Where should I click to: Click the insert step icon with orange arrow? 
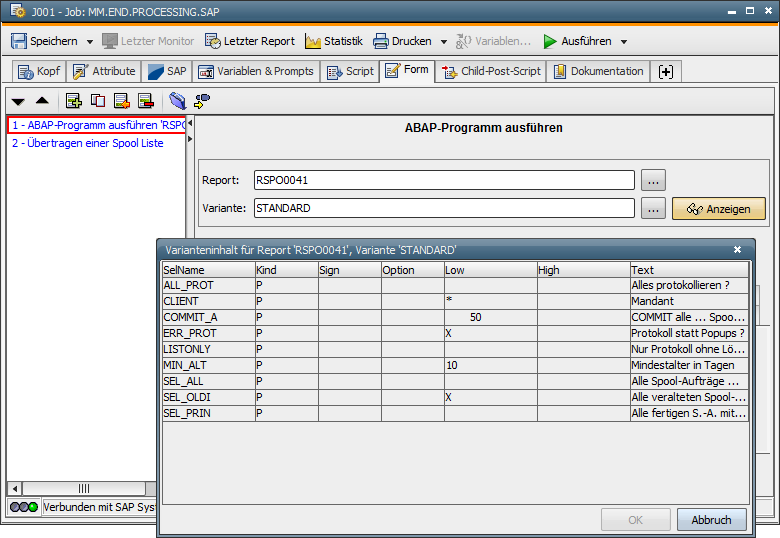(x=122, y=101)
